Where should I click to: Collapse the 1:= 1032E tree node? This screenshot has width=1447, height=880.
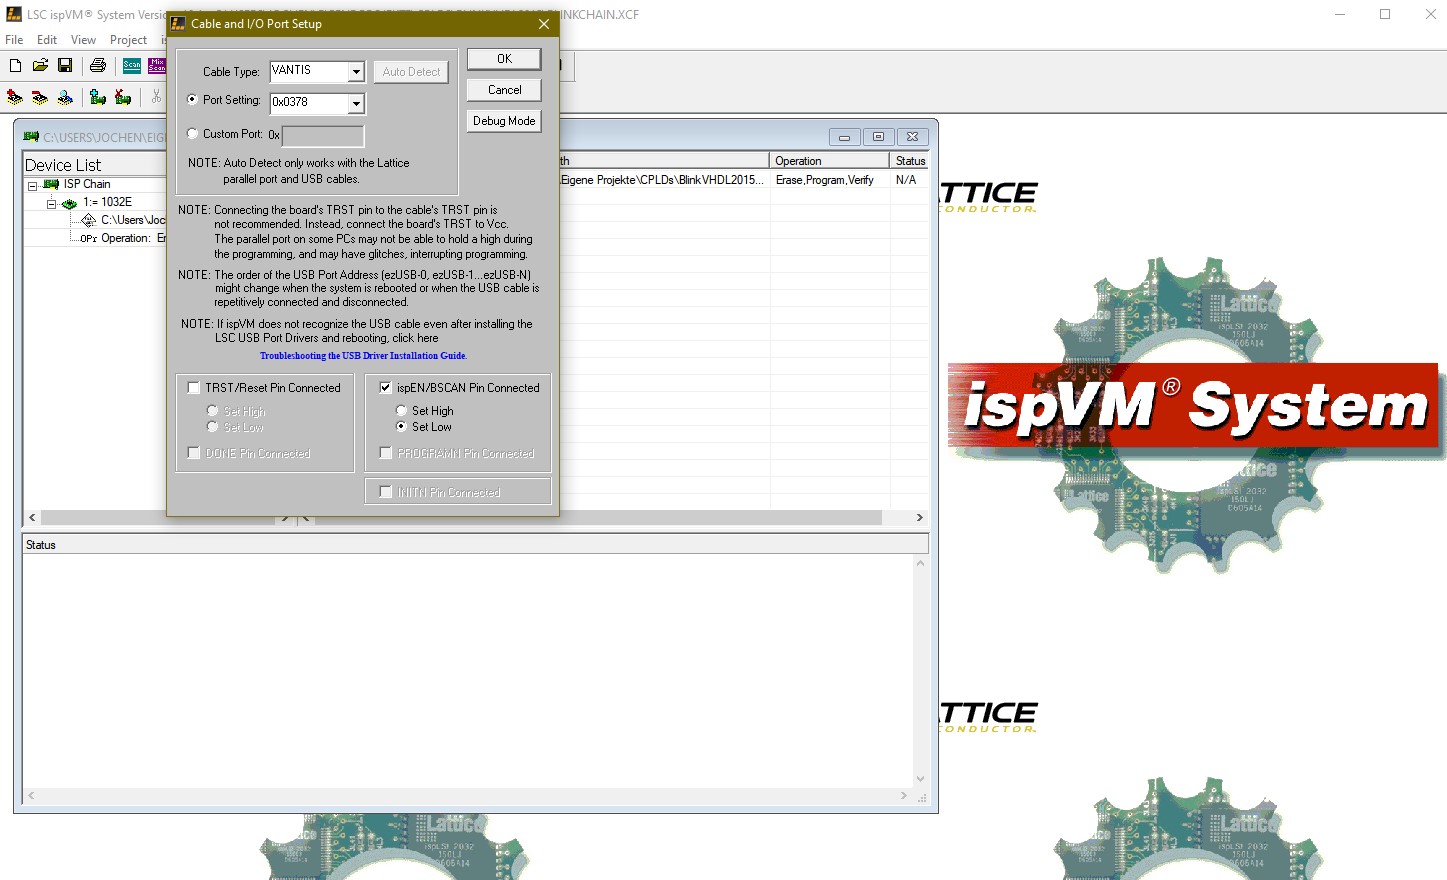tap(51, 203)
